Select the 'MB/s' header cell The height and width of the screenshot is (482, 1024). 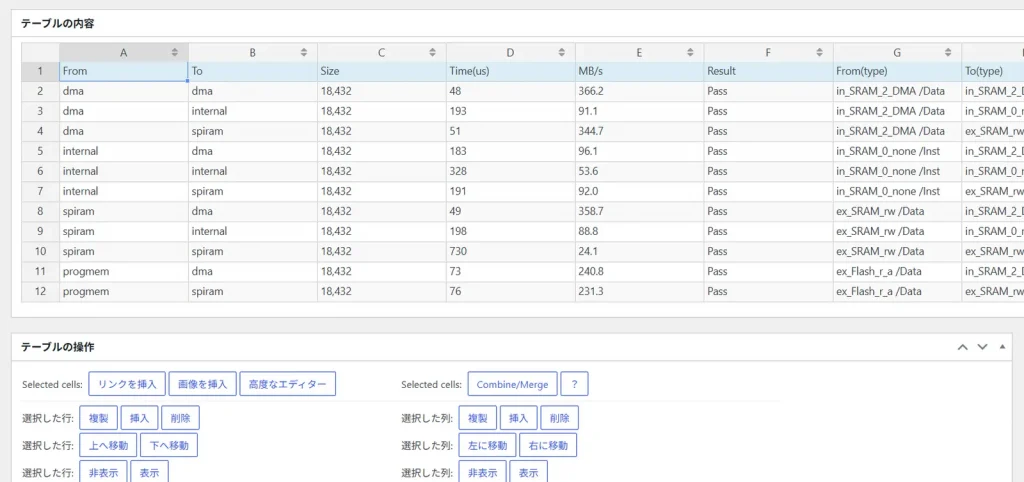[x=639, y=71]
